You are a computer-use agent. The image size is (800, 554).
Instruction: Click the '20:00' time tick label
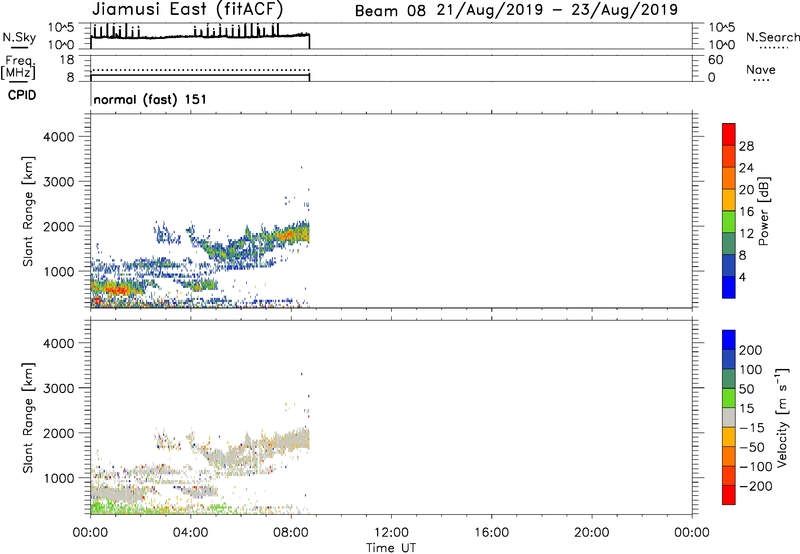pyautogui.click(x=591, y=533)
